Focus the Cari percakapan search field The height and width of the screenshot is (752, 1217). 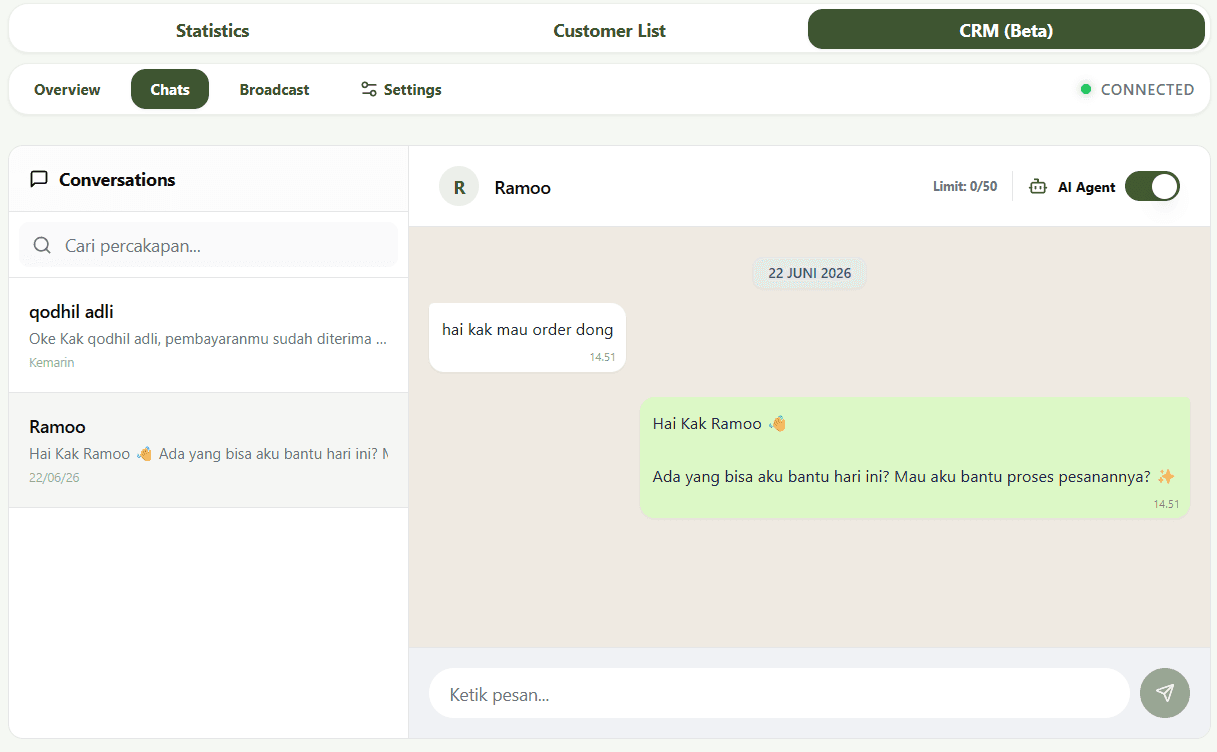click(208, 245)
